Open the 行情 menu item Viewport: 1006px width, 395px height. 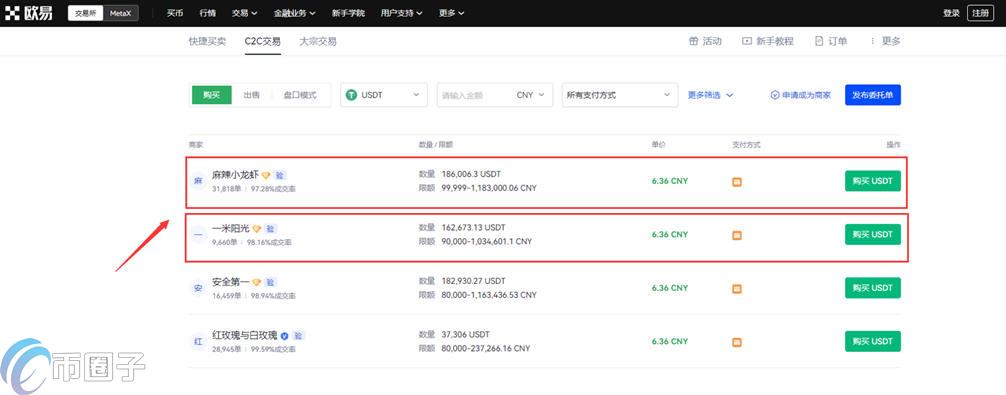[x=207, y=13]
